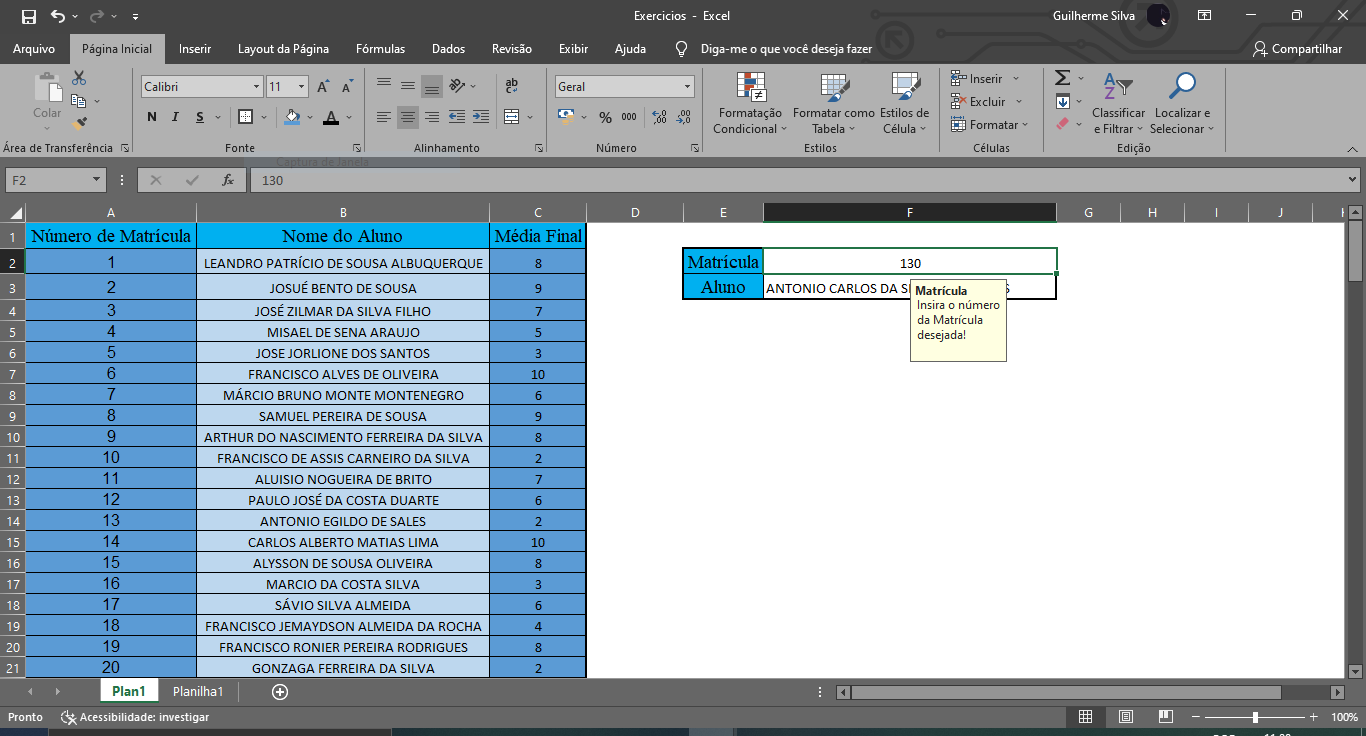Select cell containing JOSUÉ BENTO DE SOUSA

point(343,287)
